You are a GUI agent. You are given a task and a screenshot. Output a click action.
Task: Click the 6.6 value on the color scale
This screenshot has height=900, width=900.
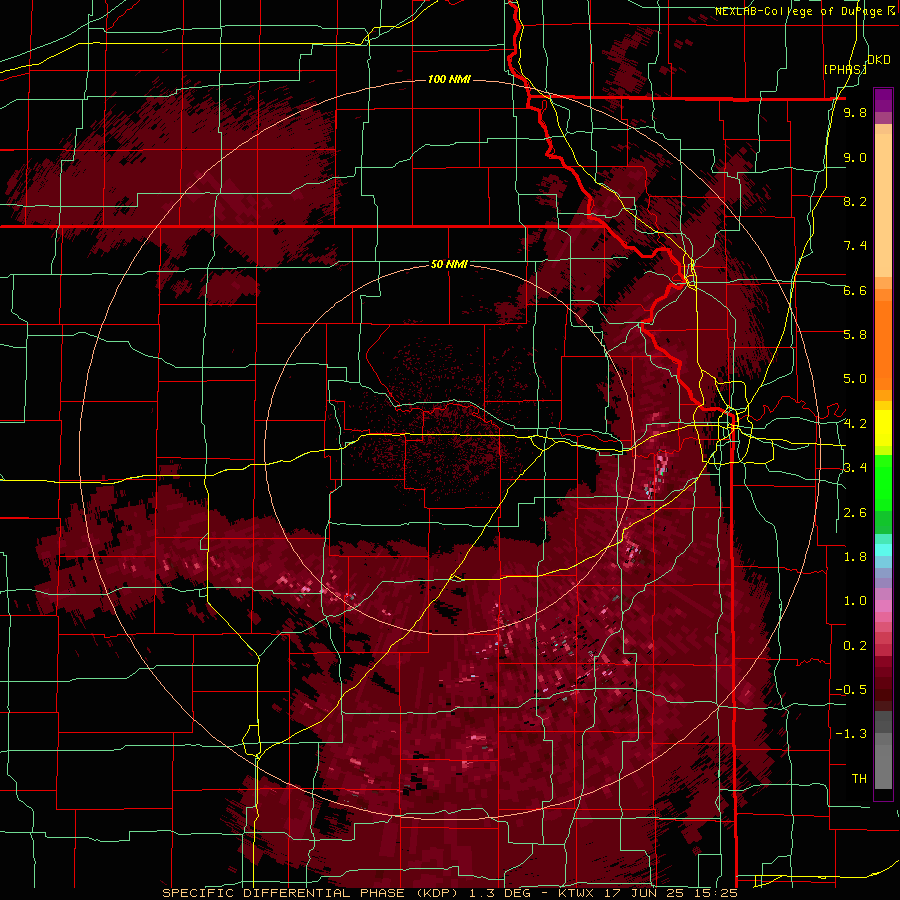(855, 290)
